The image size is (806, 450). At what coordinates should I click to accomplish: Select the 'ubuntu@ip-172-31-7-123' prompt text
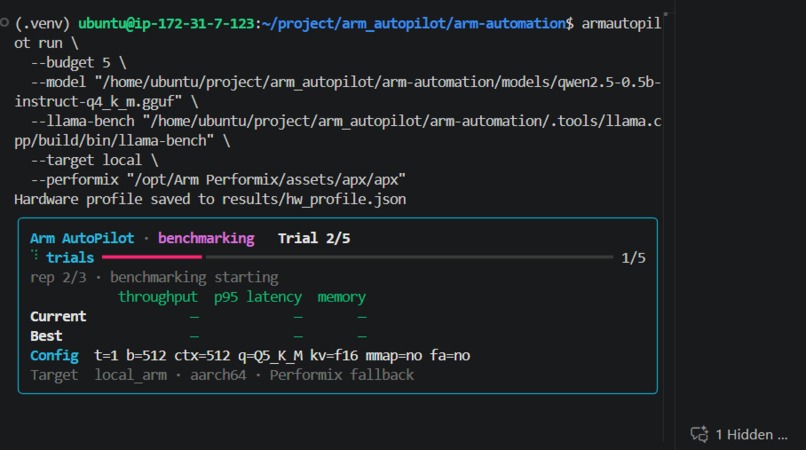[x=166, y=24]
